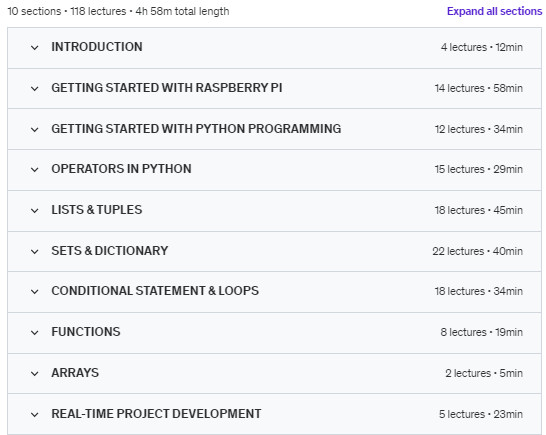The image size is (546, 435).
Task: Open the INTRODUCTION section title
Action: (x=97, y=47)
